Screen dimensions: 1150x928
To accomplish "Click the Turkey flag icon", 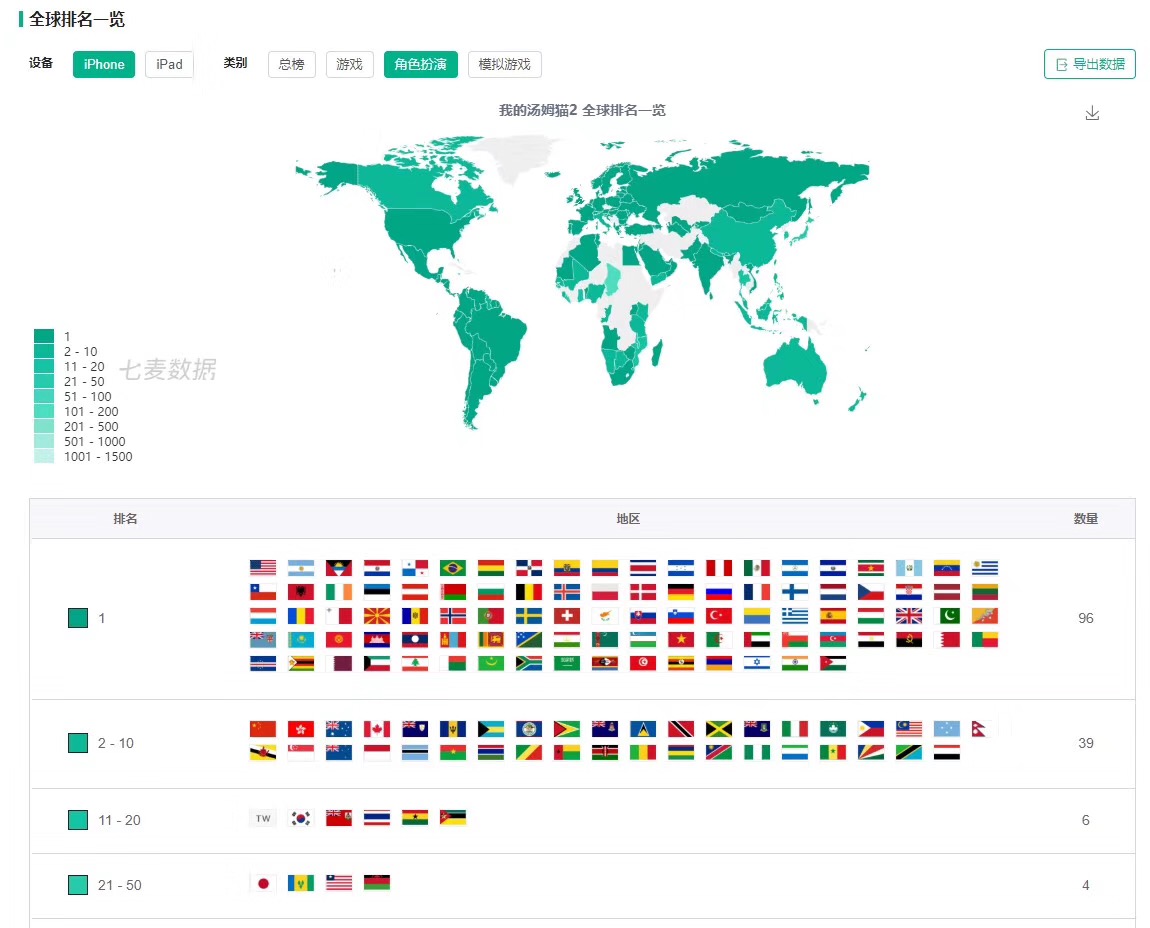I will click(718, 616).
